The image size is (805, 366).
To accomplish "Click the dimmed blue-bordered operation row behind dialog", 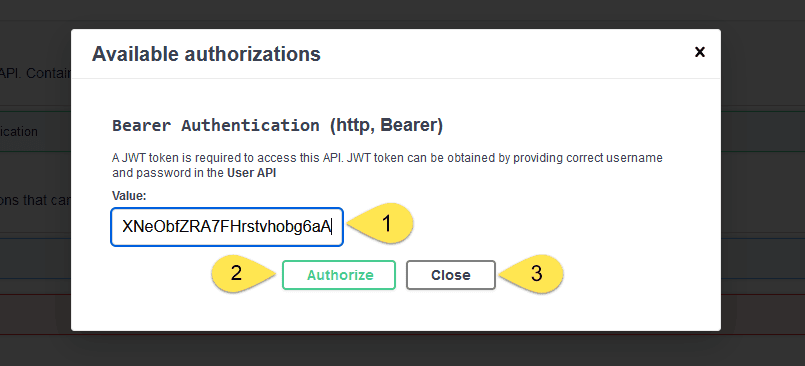I will [x=35, y=258].
